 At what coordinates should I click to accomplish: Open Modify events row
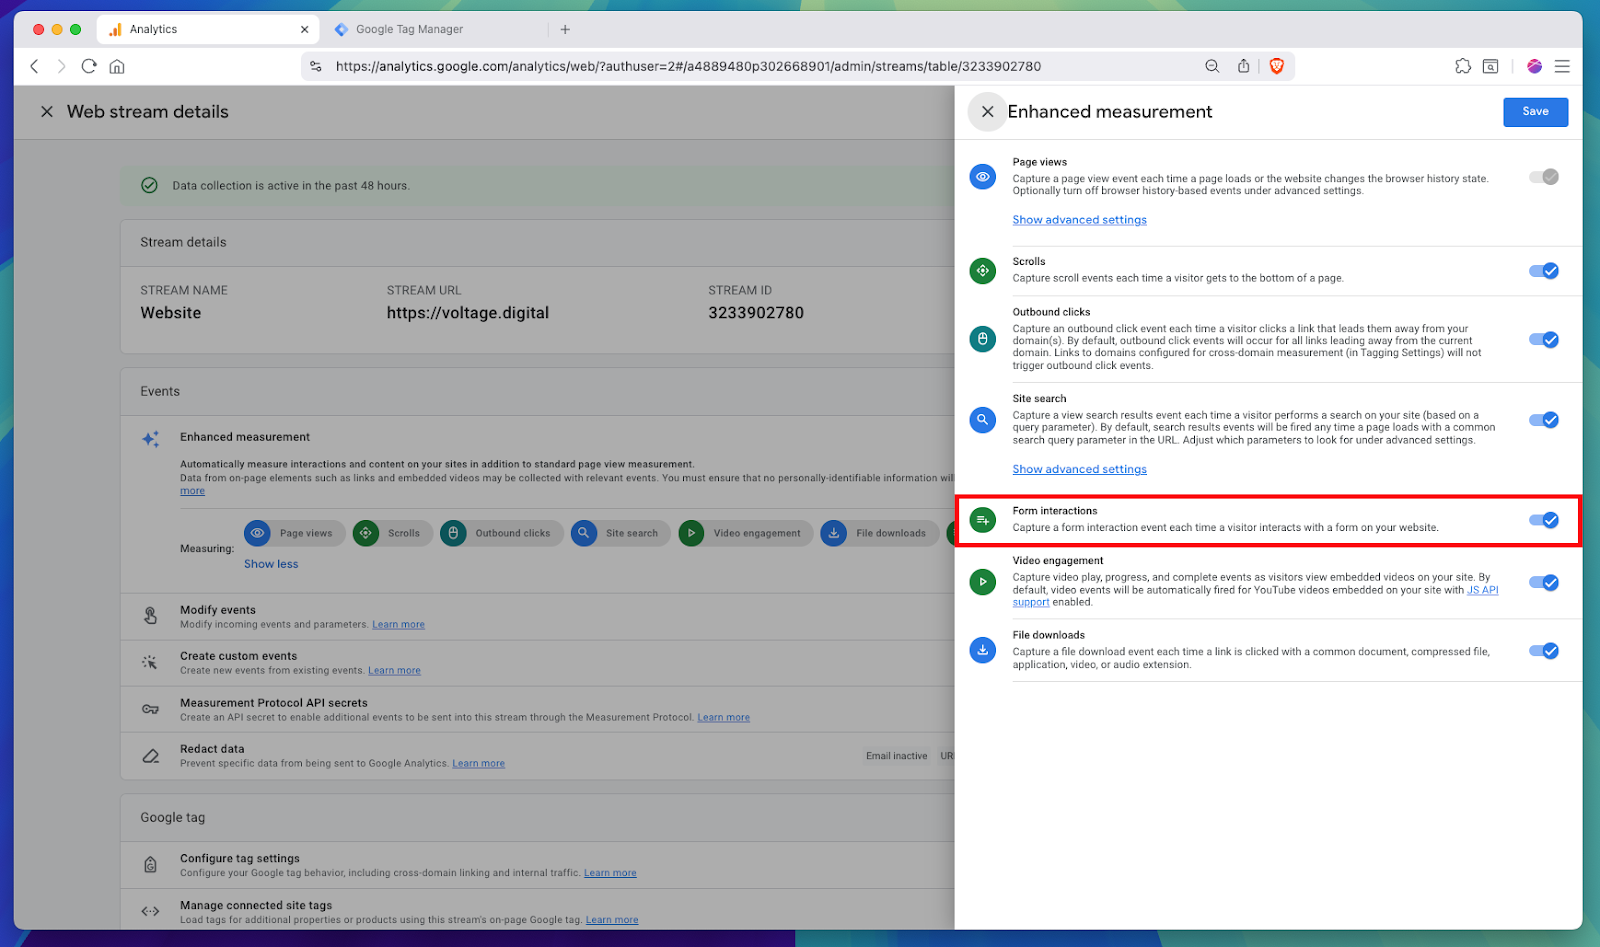click(537, 616)
